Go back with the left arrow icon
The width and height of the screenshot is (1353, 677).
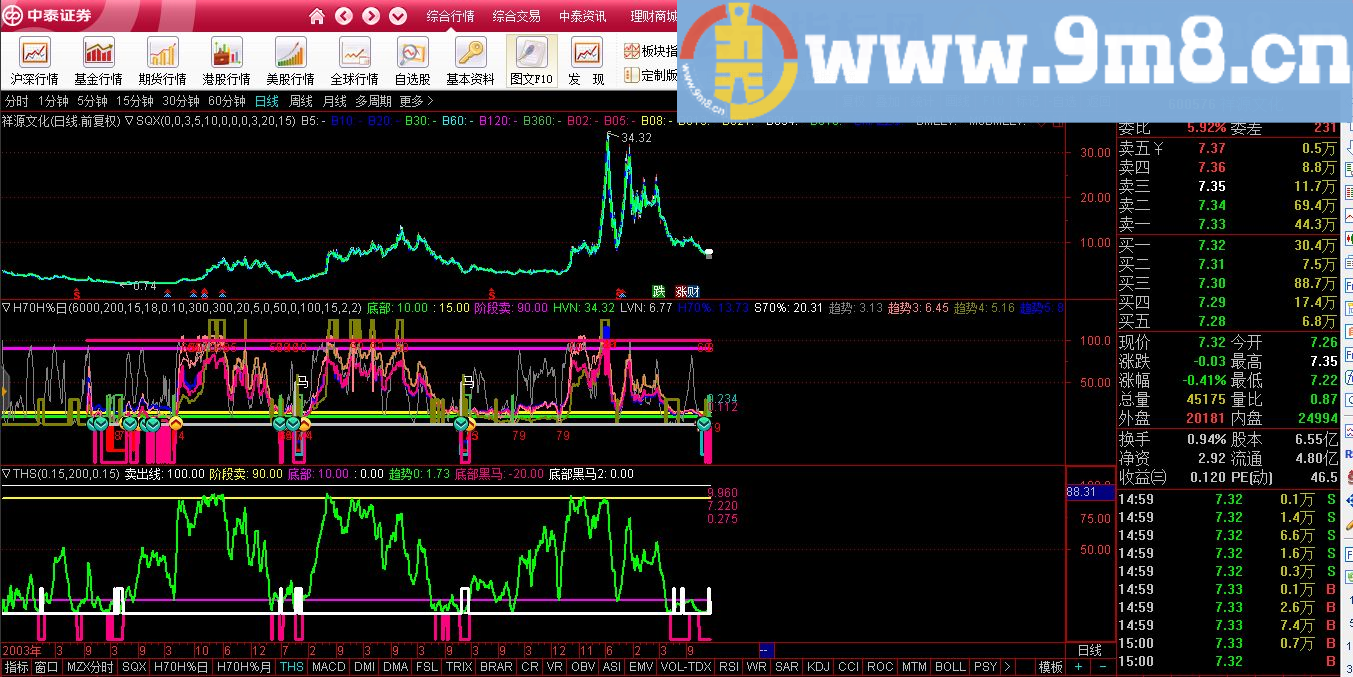(x=344, y=16)
